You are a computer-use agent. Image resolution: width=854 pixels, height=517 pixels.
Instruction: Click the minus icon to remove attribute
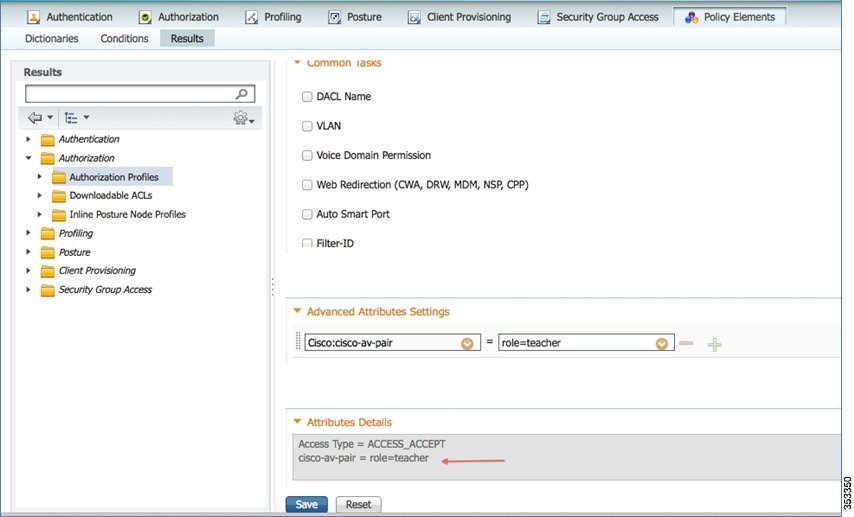point(686,343)
